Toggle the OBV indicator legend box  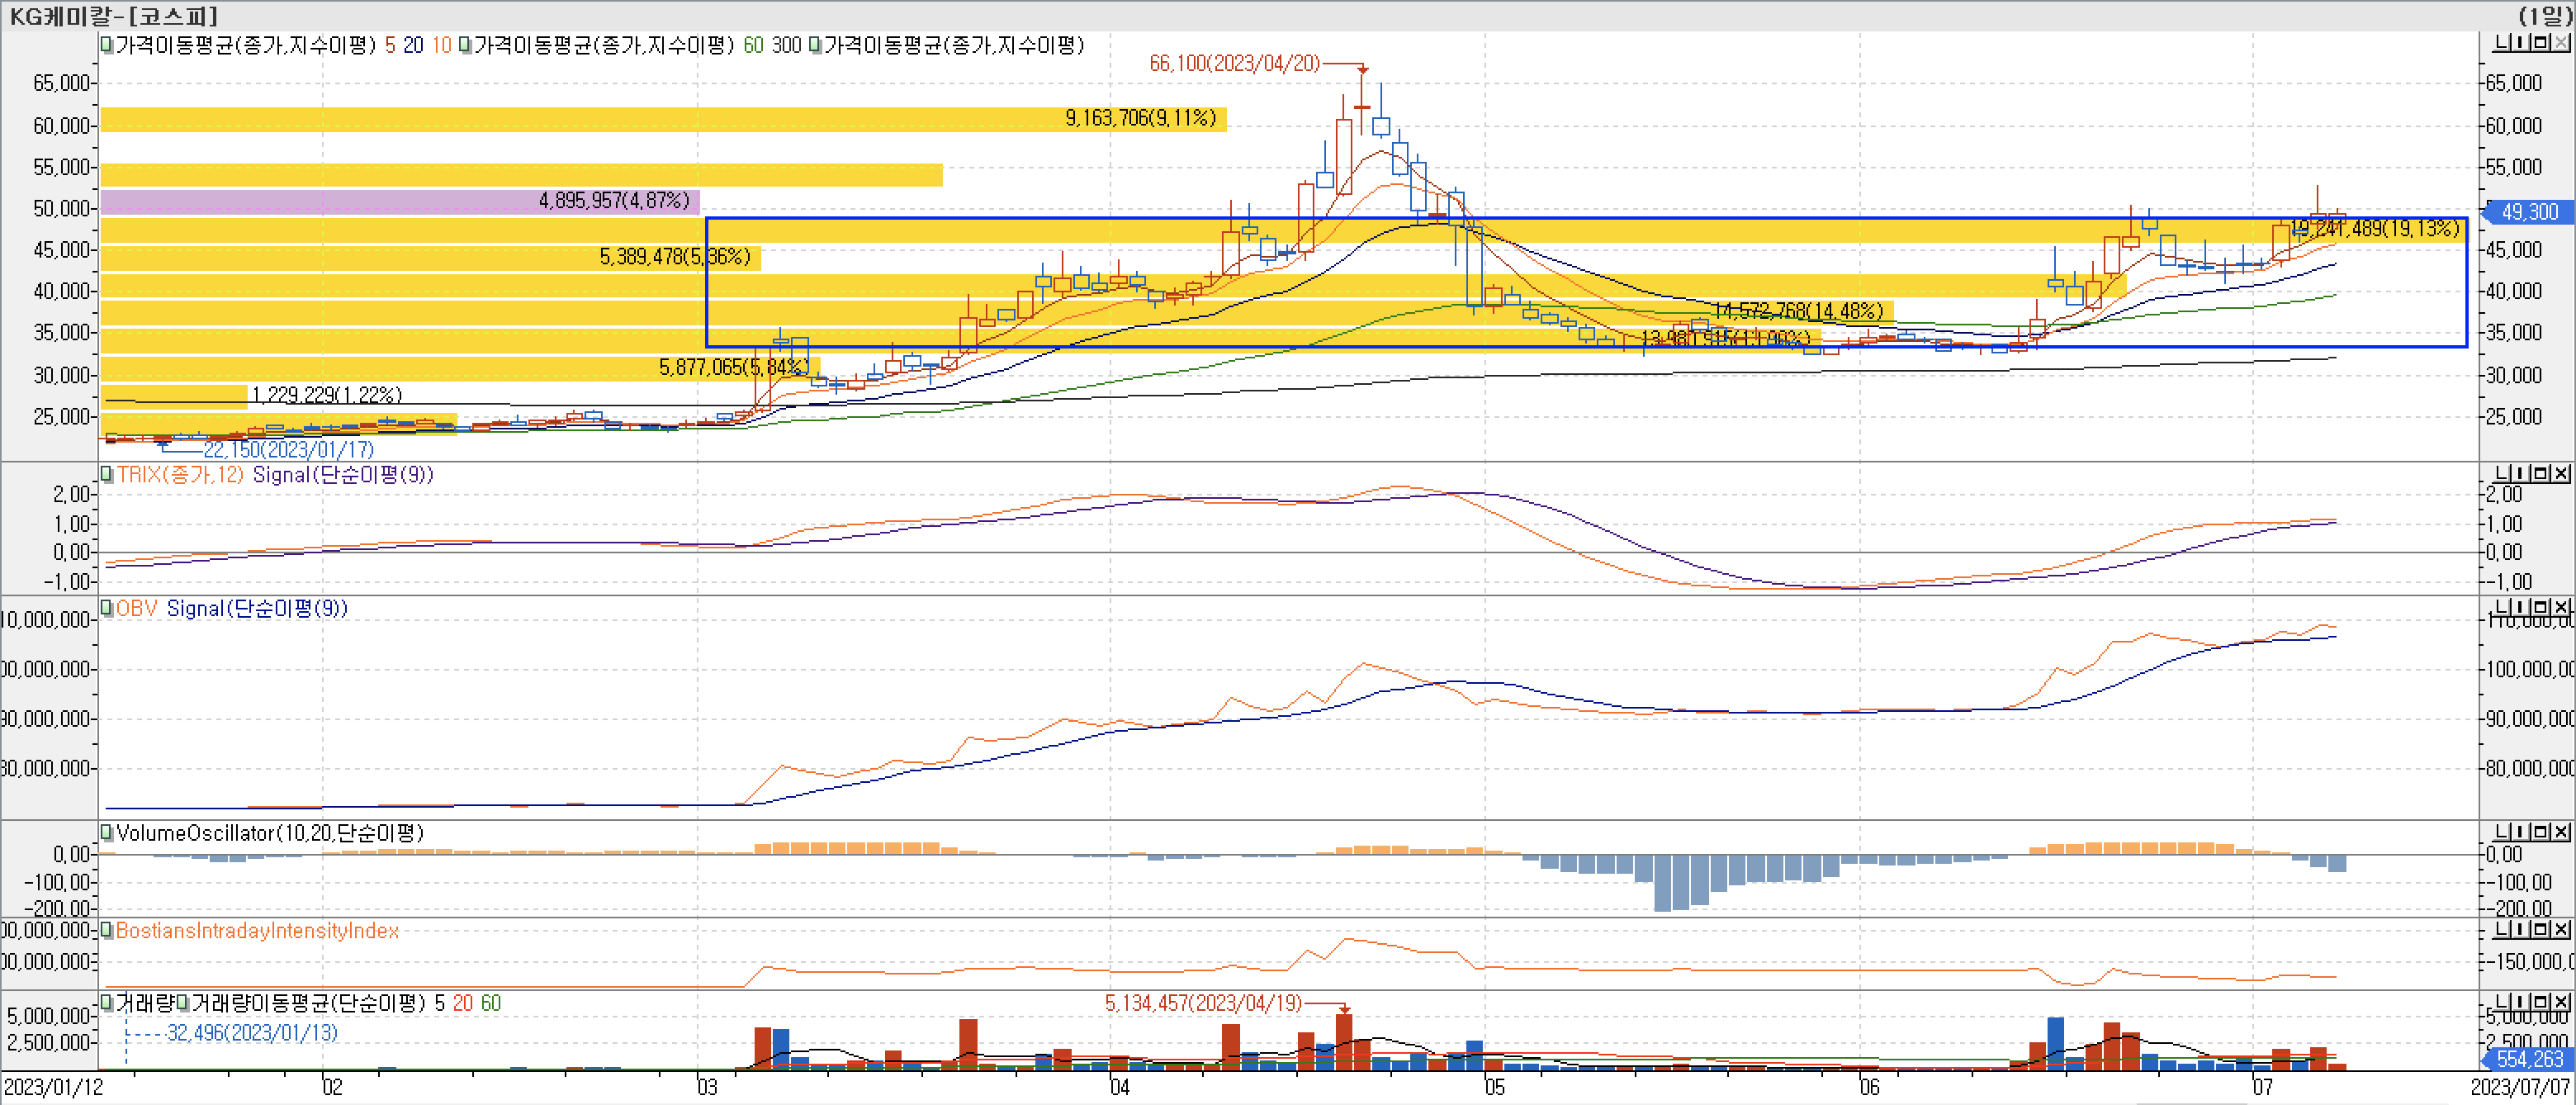[107, 608]
